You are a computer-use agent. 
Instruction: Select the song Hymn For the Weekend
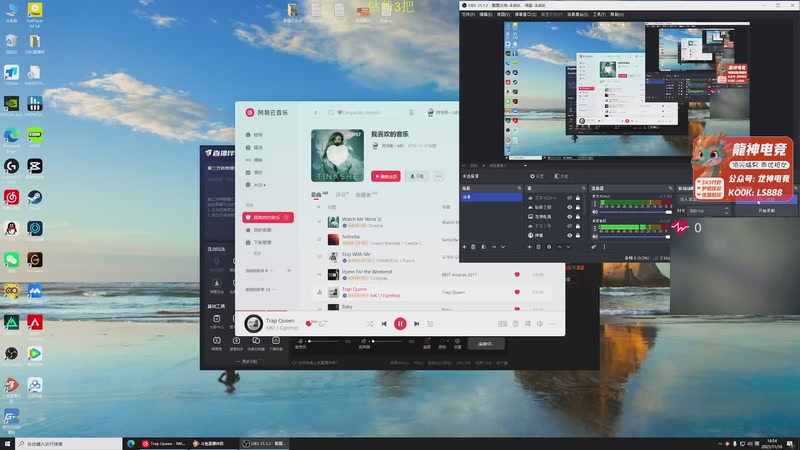[367, 272]
